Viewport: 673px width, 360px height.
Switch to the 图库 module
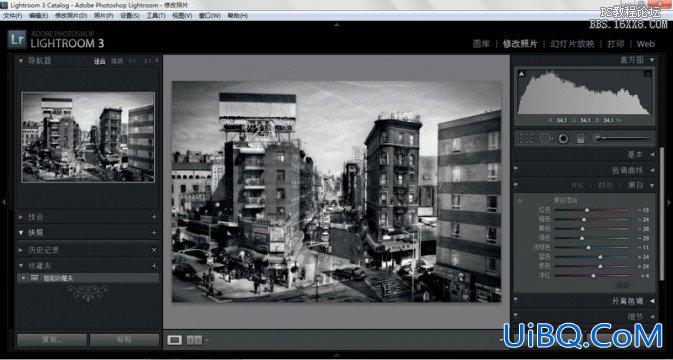click(481, 44)
